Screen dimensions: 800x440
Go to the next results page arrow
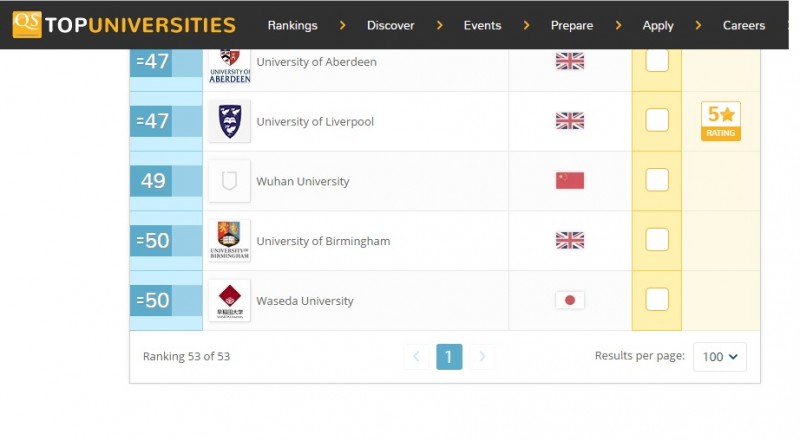(482, 356)
